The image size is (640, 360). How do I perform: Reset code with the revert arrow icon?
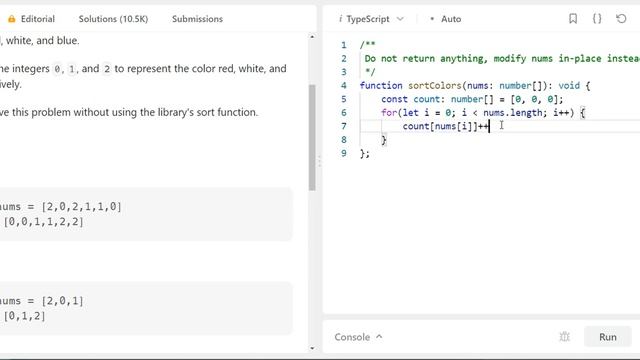click(x=621, y=18)
